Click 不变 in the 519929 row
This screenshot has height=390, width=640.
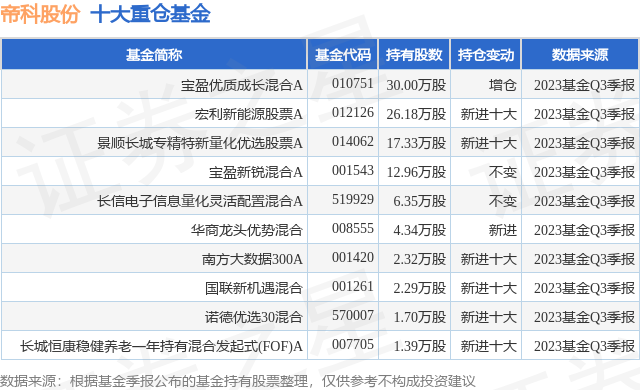(503, 201)
